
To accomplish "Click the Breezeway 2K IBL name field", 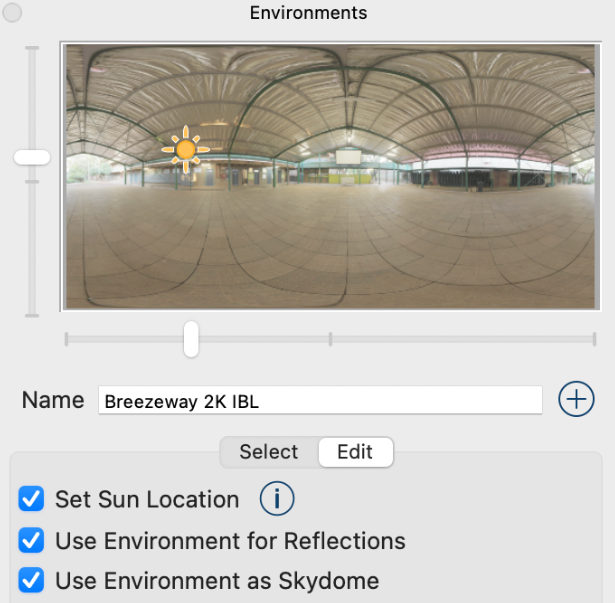I will 320,401.
